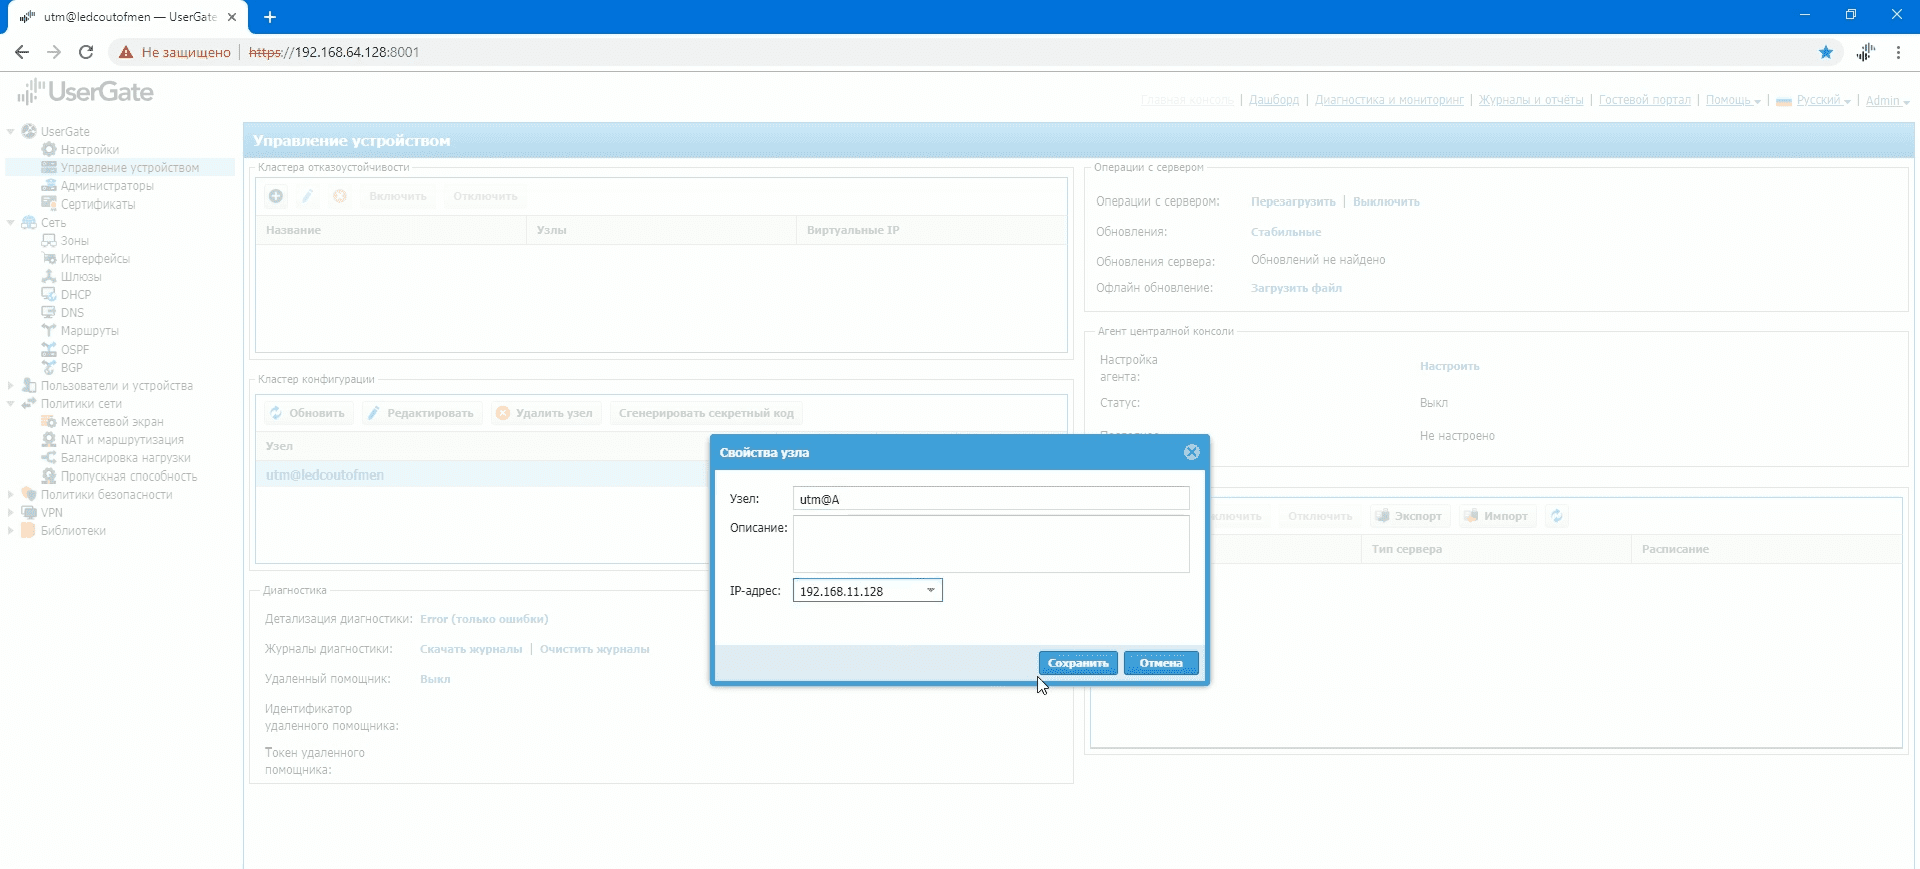Open BGP in the sidebar

[72, 368]
